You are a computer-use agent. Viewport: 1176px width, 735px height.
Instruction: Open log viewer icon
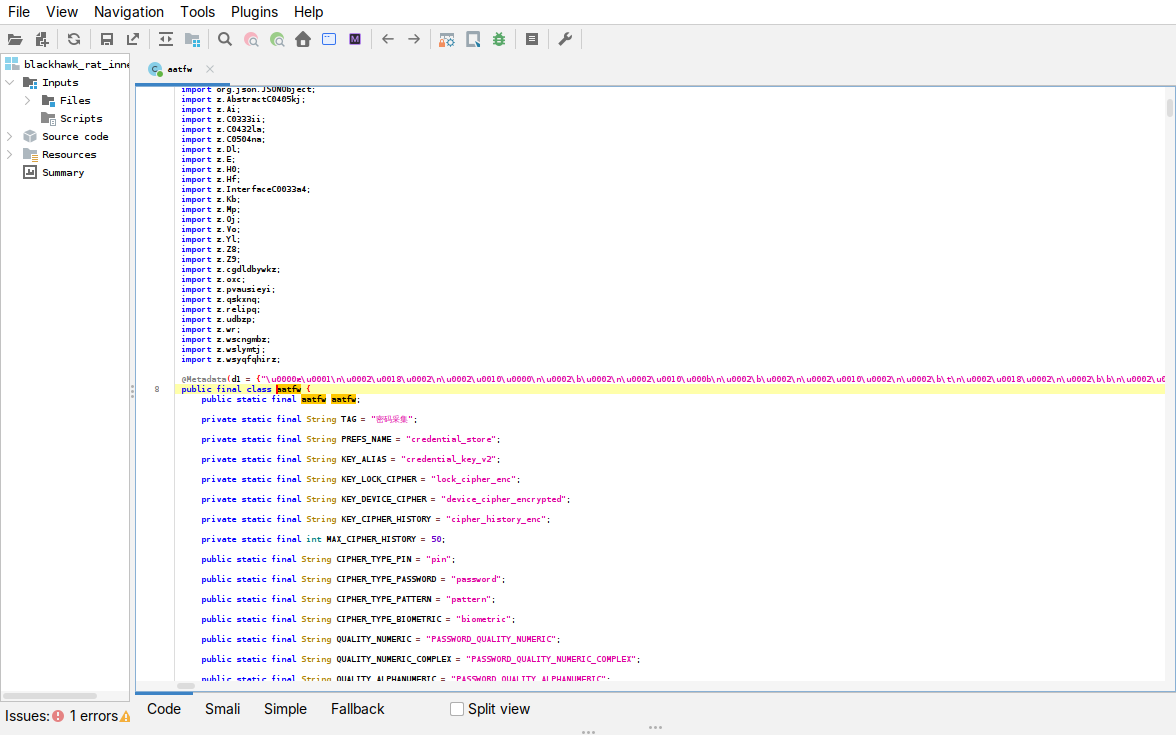coord(532,40)
